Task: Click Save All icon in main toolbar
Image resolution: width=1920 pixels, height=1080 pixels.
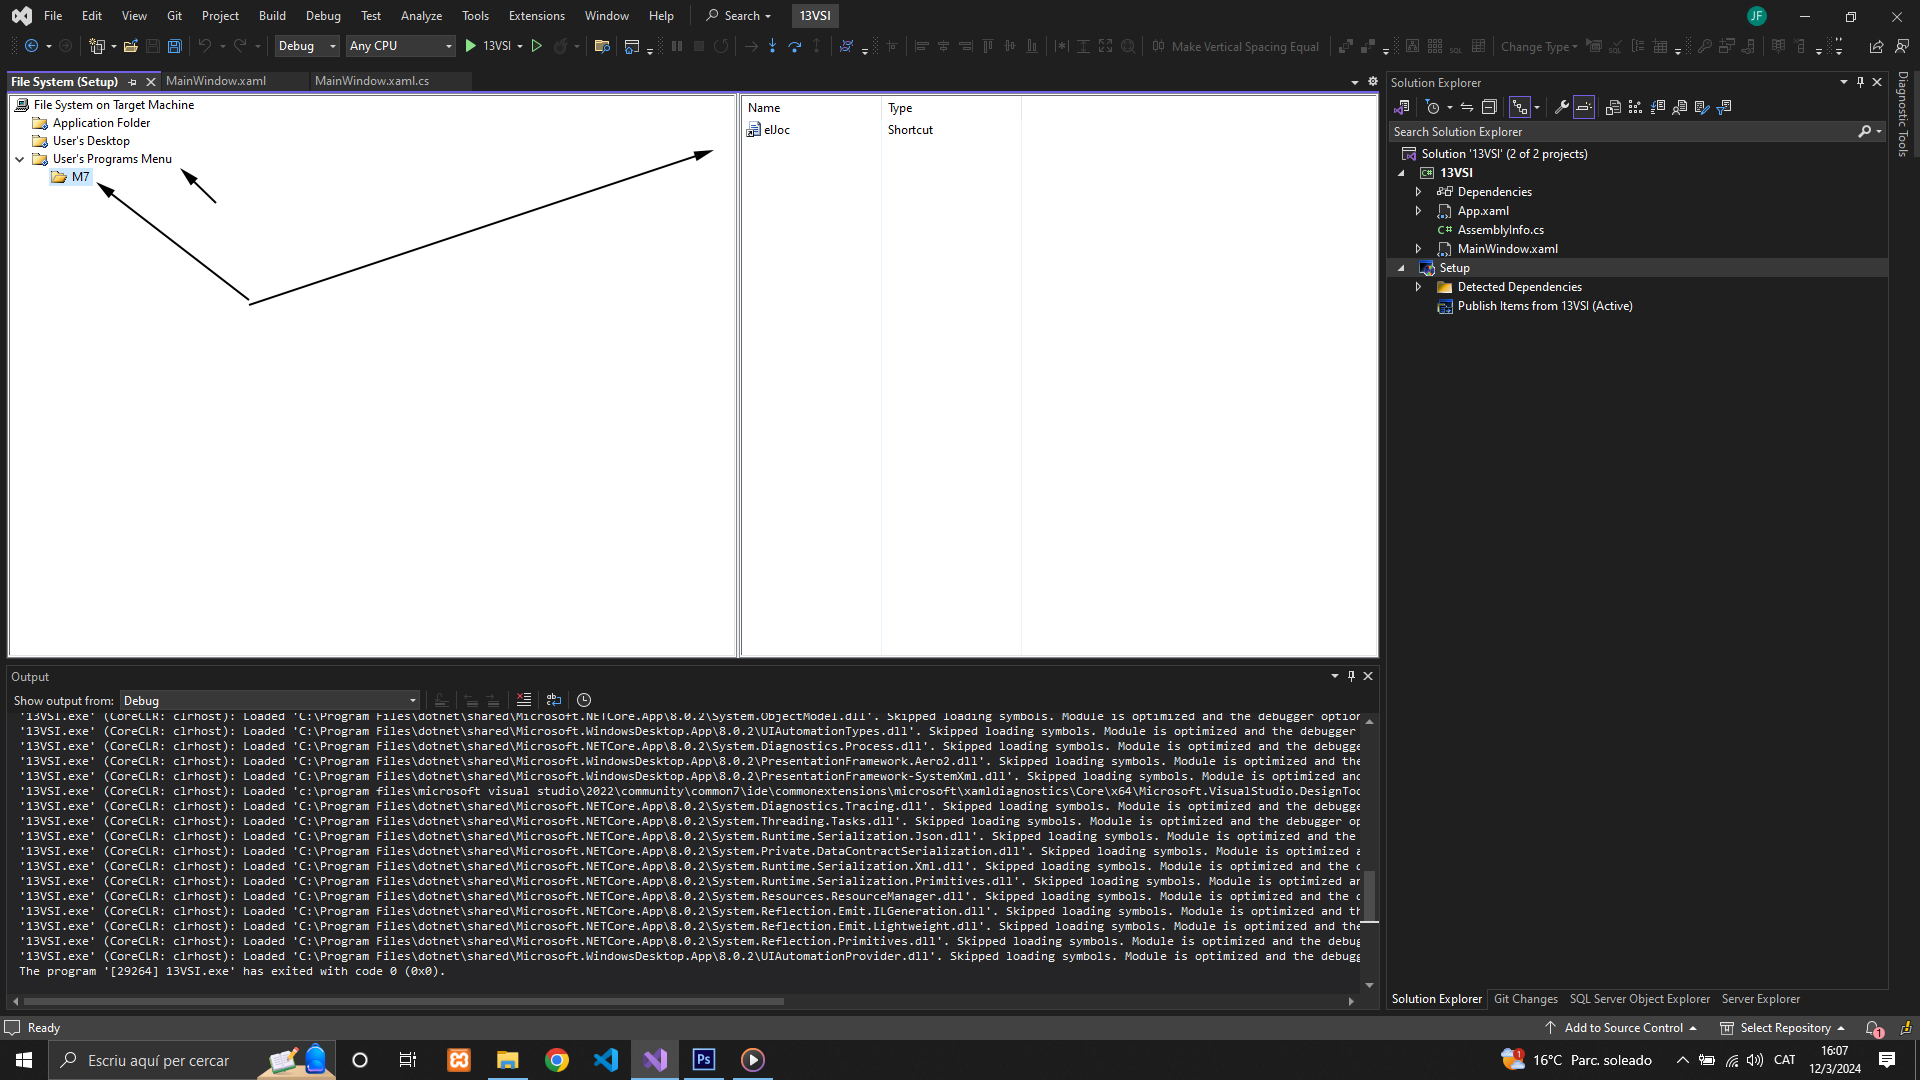Action: click(175, 46)
